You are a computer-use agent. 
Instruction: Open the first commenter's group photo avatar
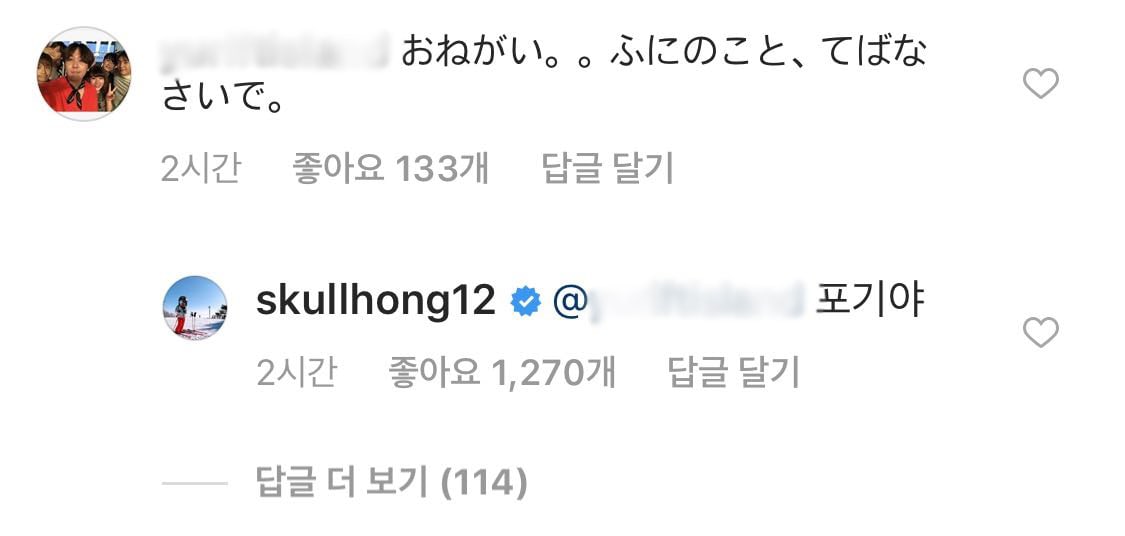(x=84, y=74)
